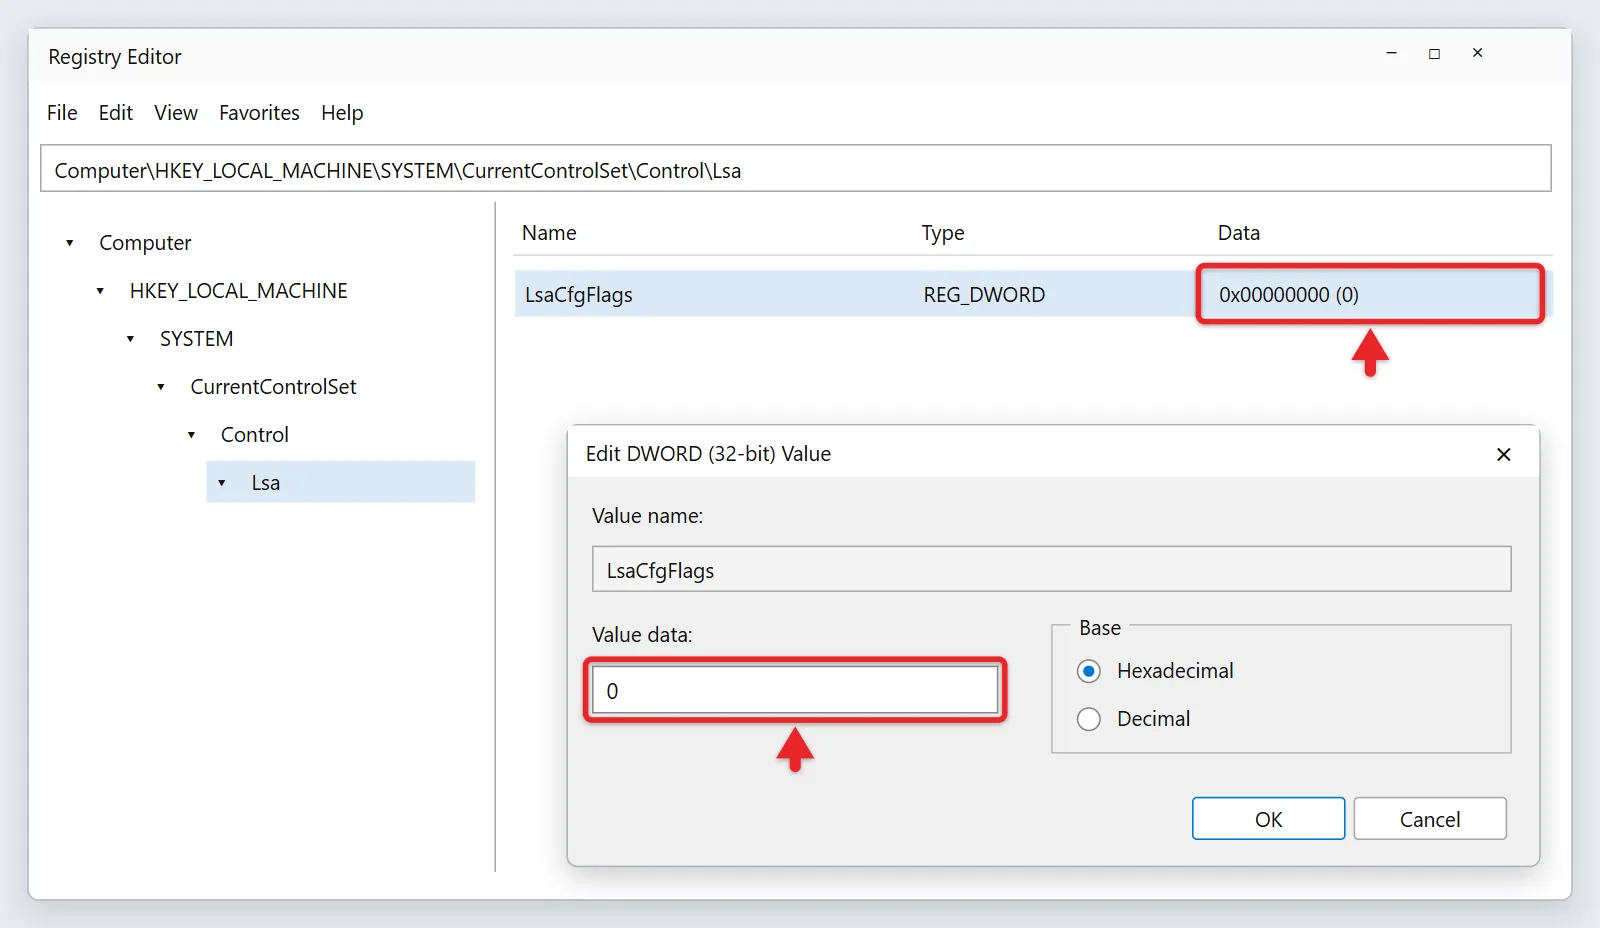Minimize the Registry Editor window
This screenshot has height=928, width=1600.
[1391, 53]
